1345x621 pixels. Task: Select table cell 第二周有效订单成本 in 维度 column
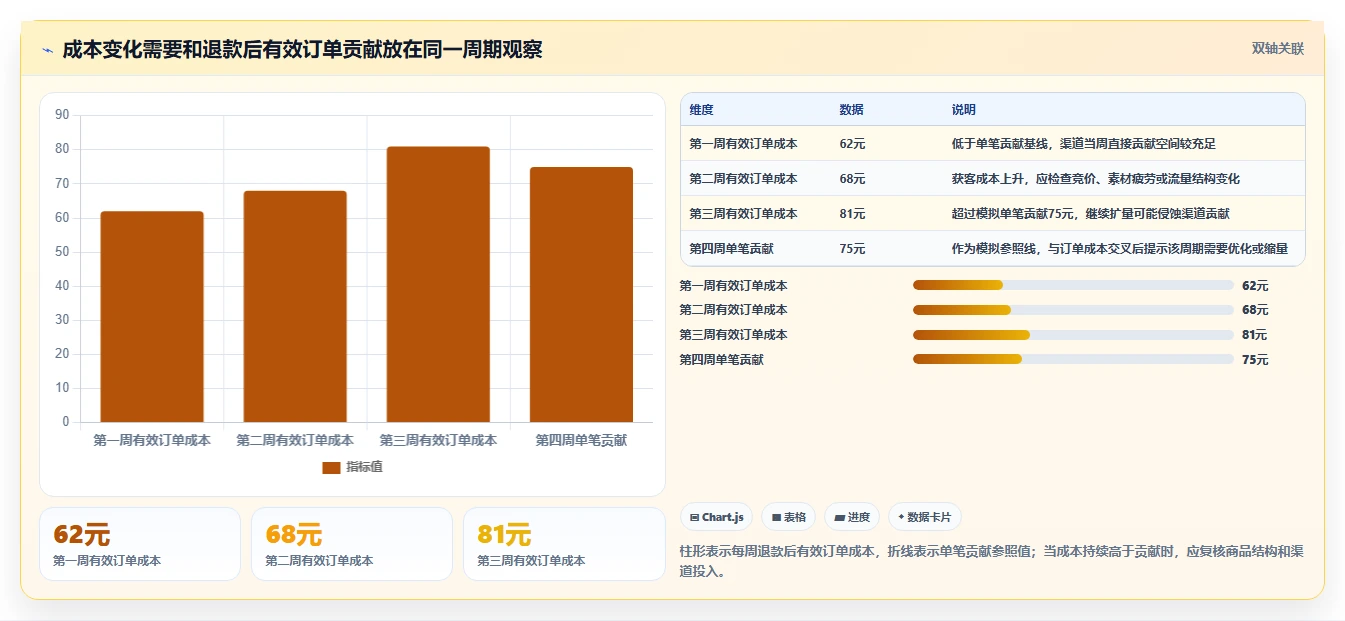pyautogui.click(x=743, y=179)
